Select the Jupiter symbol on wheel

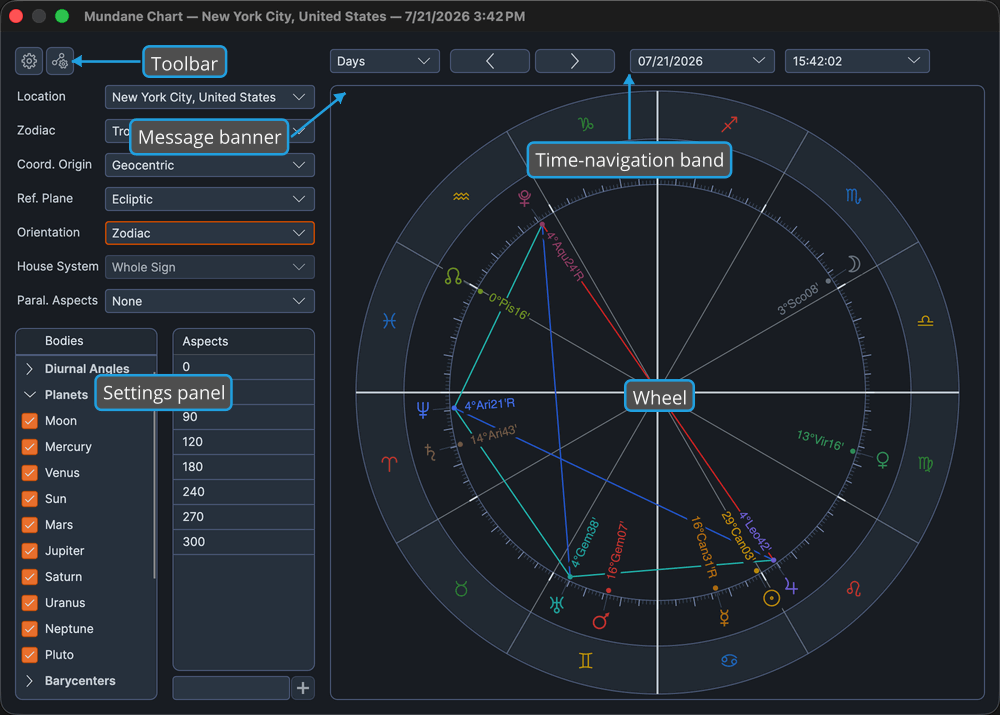pyautogui.click(x=791, y=586)
